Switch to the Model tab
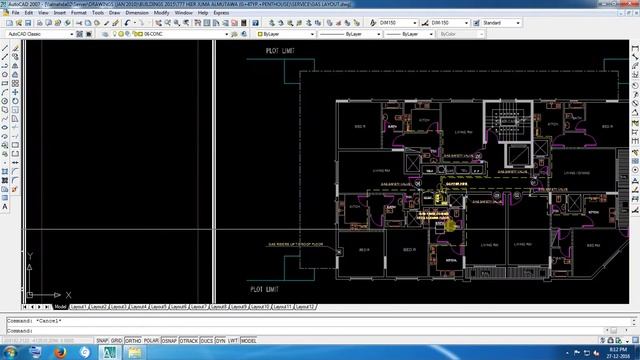 point(60,307)
